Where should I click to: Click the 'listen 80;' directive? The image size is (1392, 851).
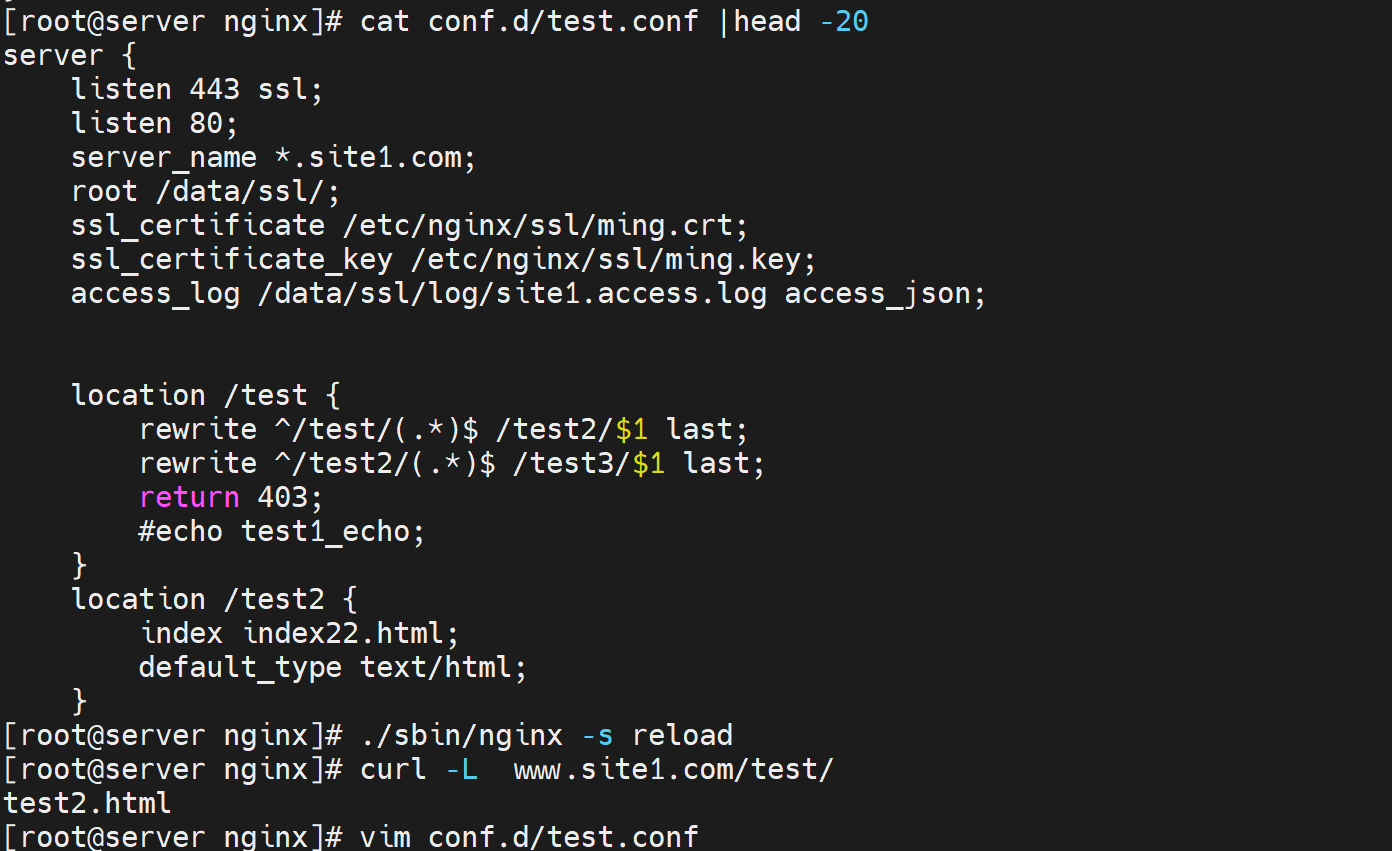(x=155, y=123)
